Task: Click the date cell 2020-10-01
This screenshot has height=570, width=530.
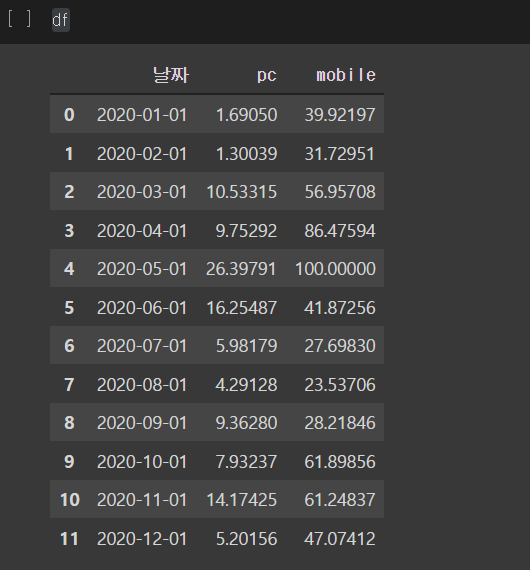Action: pyautogui.click(x=142, y=461)
